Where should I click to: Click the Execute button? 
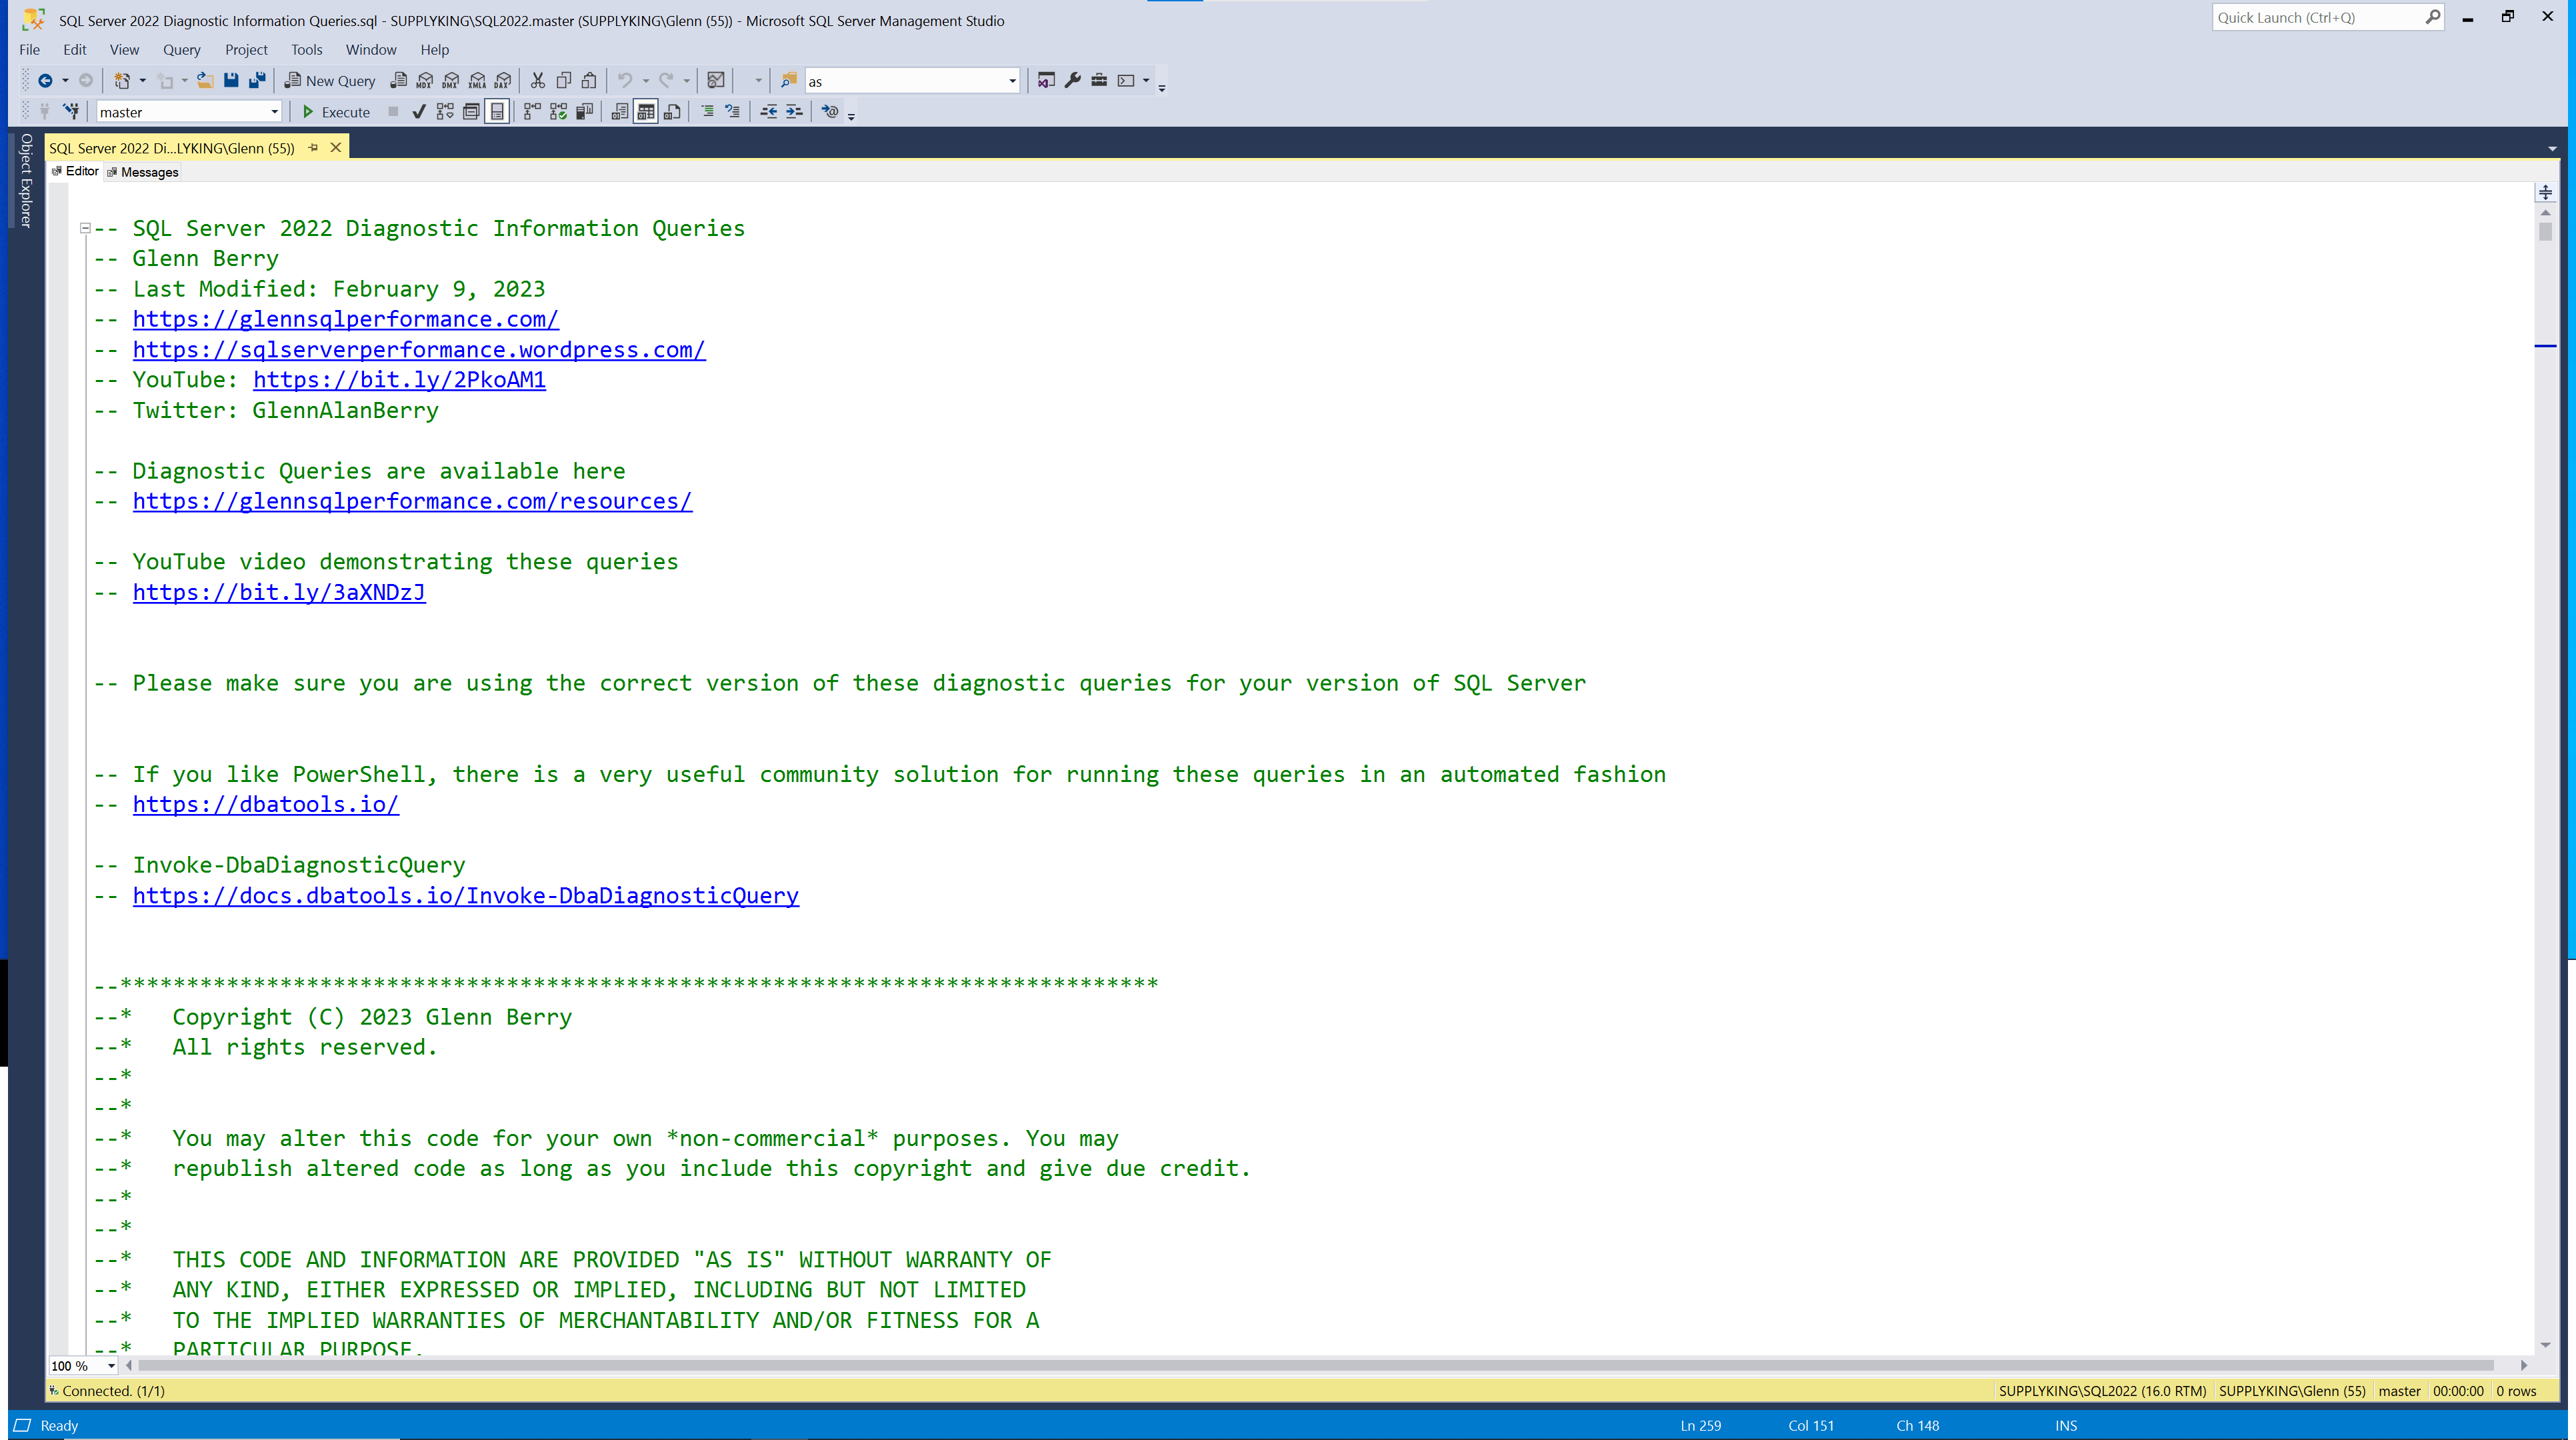click(x=336, y=112)
